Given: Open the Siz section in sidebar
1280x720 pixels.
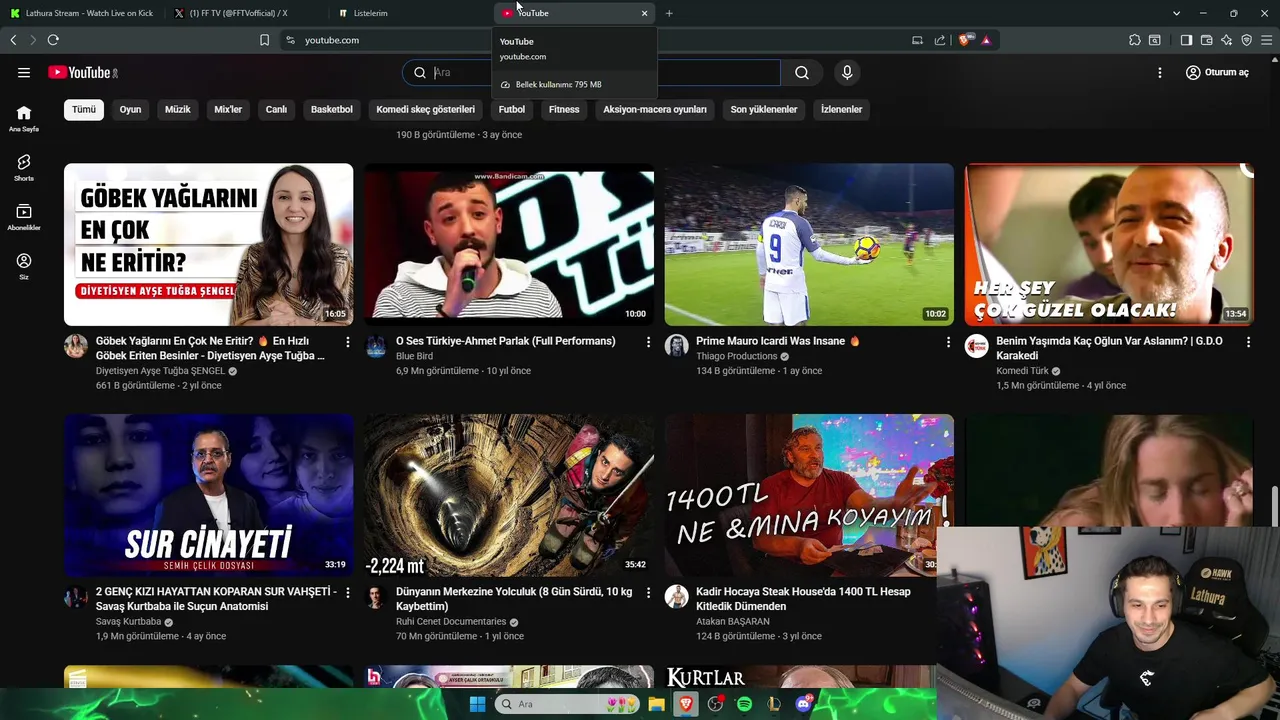Looking at the screenshot, I should 24,266.
